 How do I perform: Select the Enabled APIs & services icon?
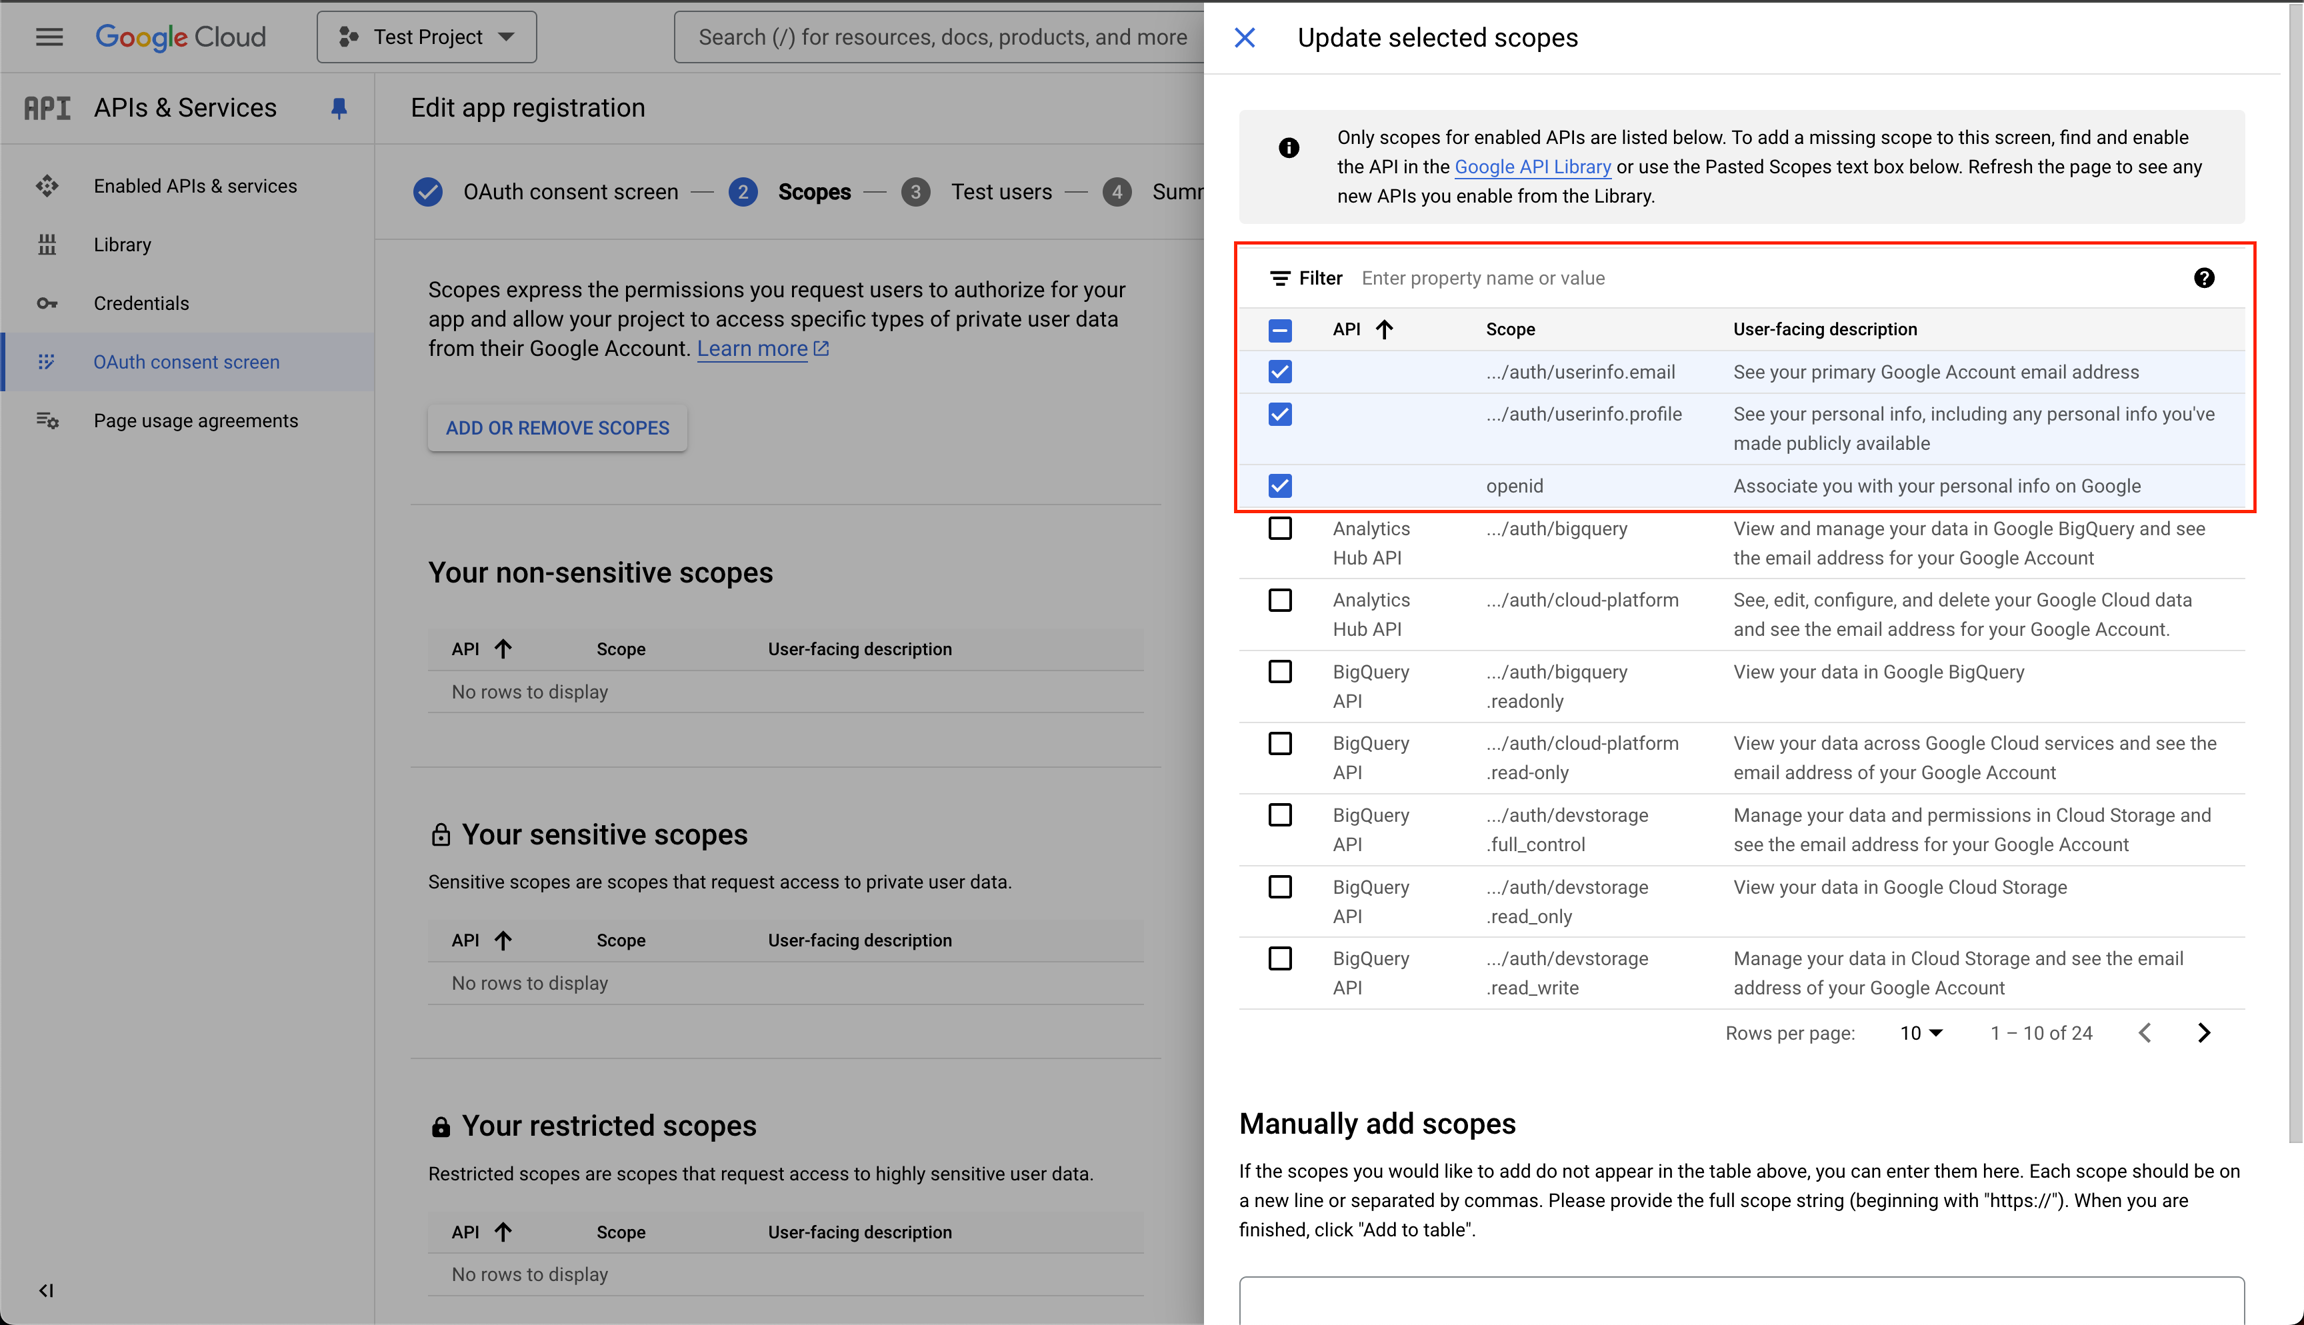click(47, 185)
